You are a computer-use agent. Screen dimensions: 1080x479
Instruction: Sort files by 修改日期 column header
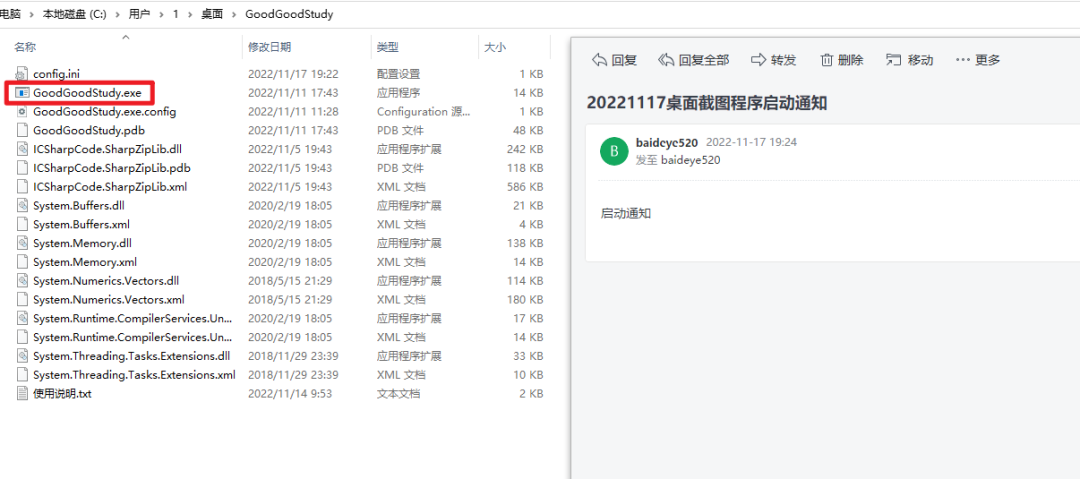point(270,47)
